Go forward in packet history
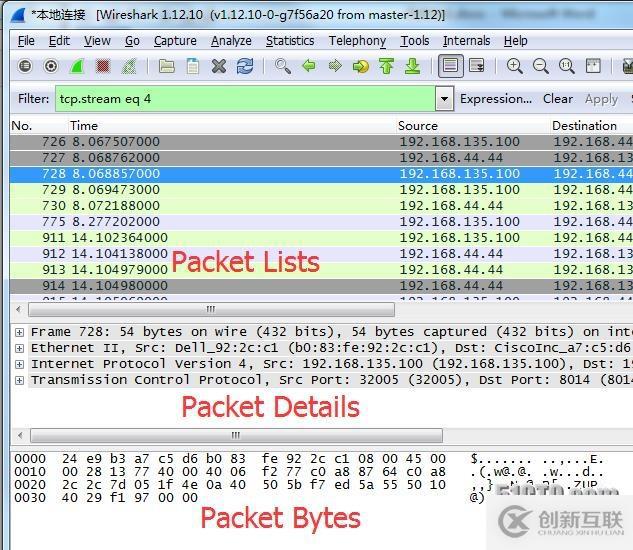This screenshot has width=633, height=550. 335,66
